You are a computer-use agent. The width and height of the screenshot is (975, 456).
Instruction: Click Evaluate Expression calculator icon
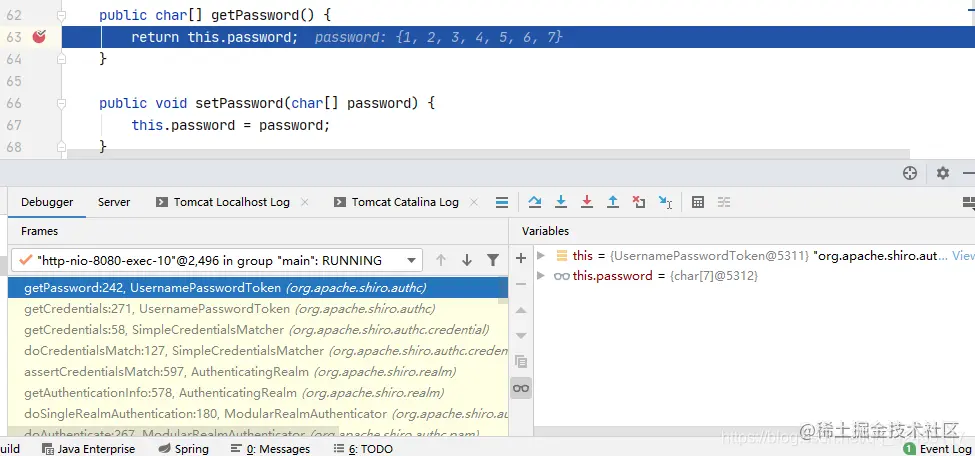[698, 202]
